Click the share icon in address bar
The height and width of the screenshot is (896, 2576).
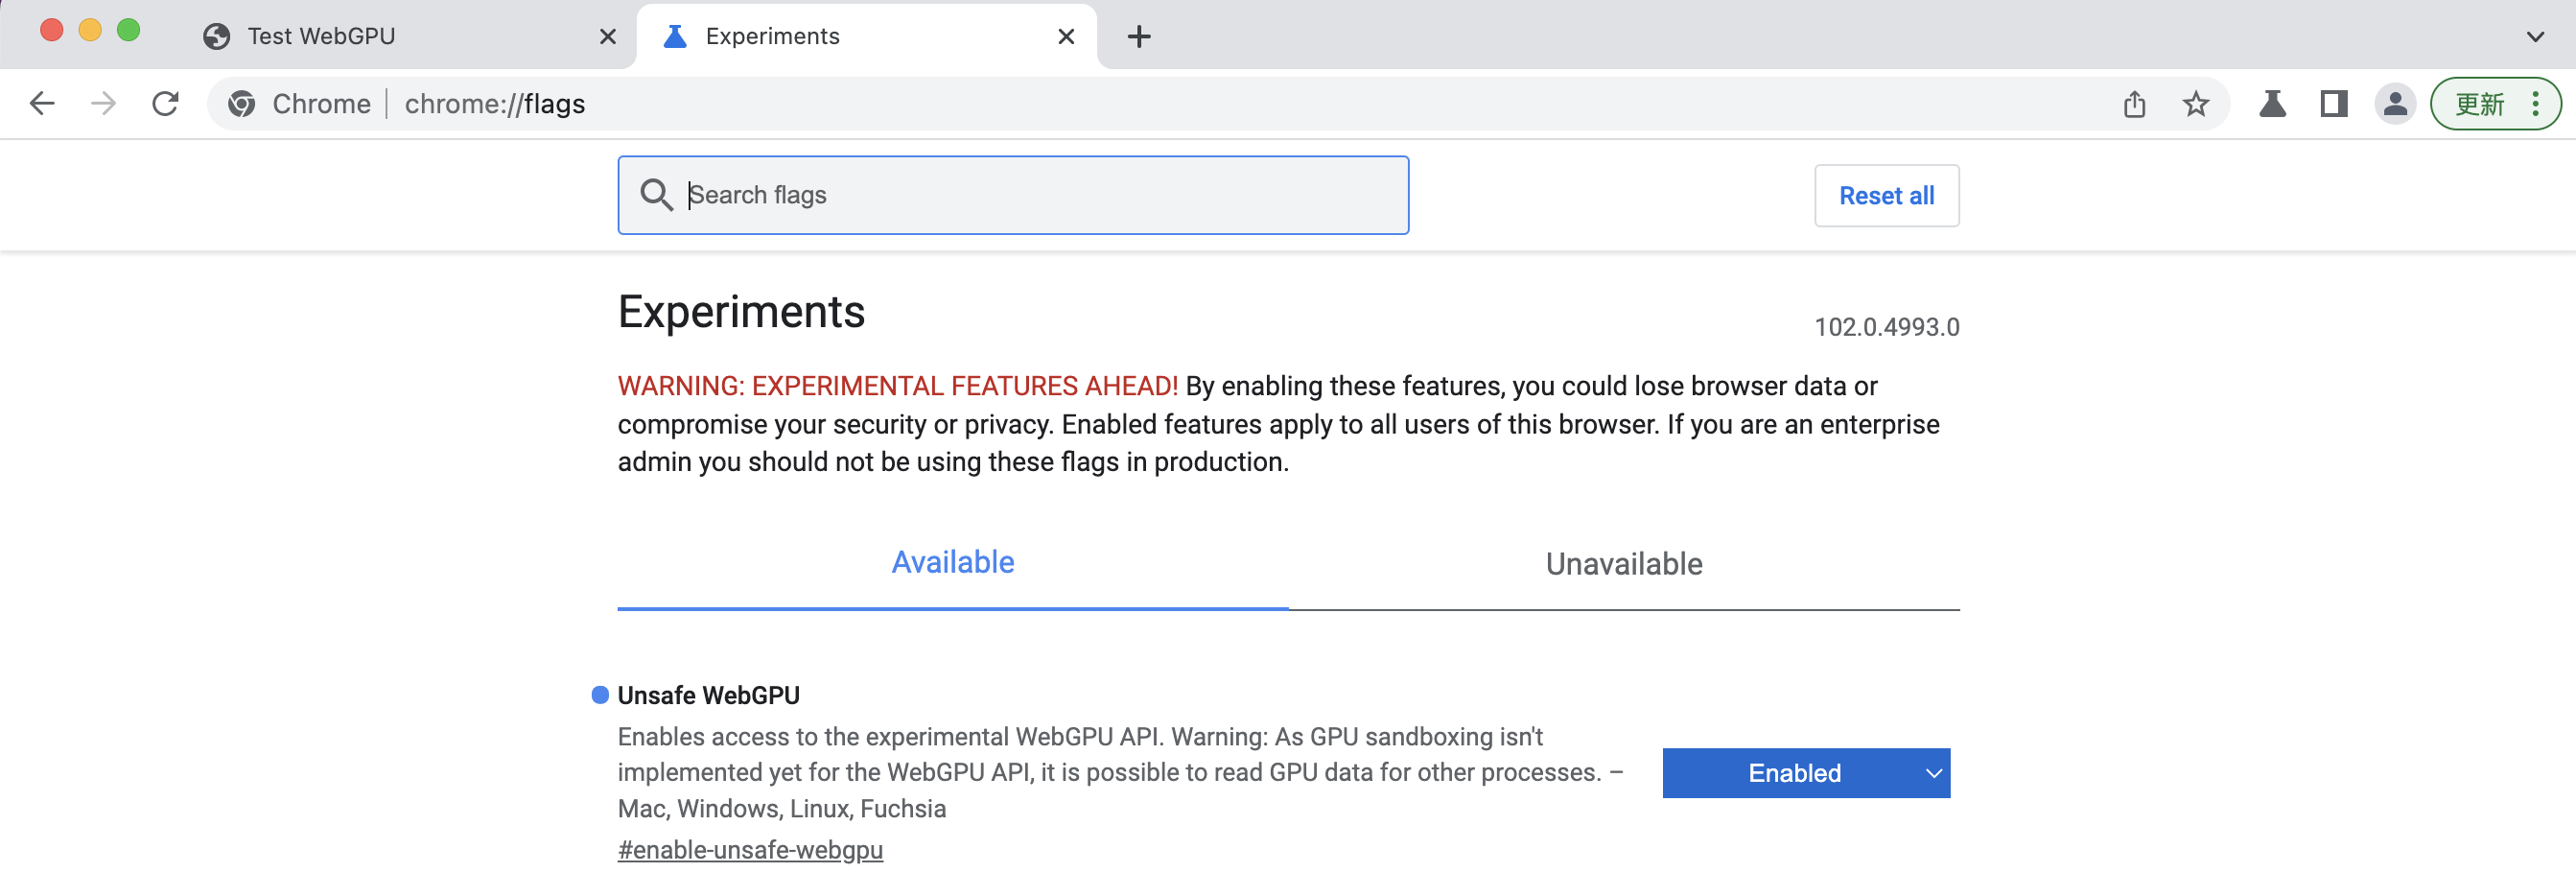tap(2134, 104)
